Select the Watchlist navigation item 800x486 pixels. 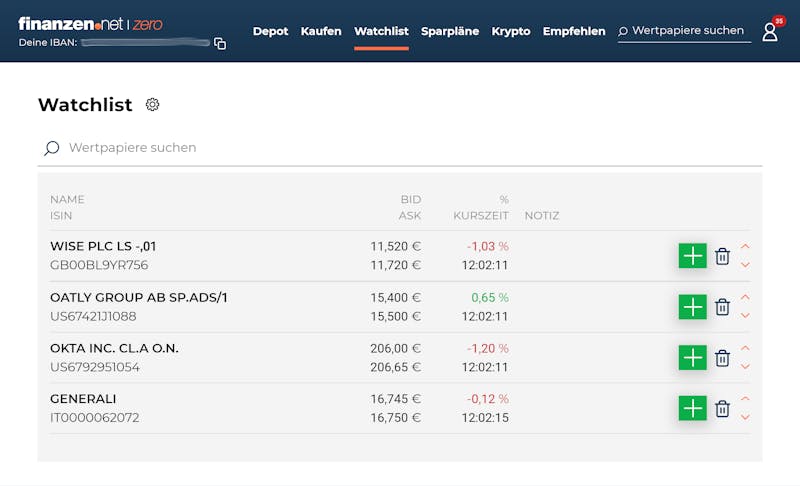click(x=381, y=31)
